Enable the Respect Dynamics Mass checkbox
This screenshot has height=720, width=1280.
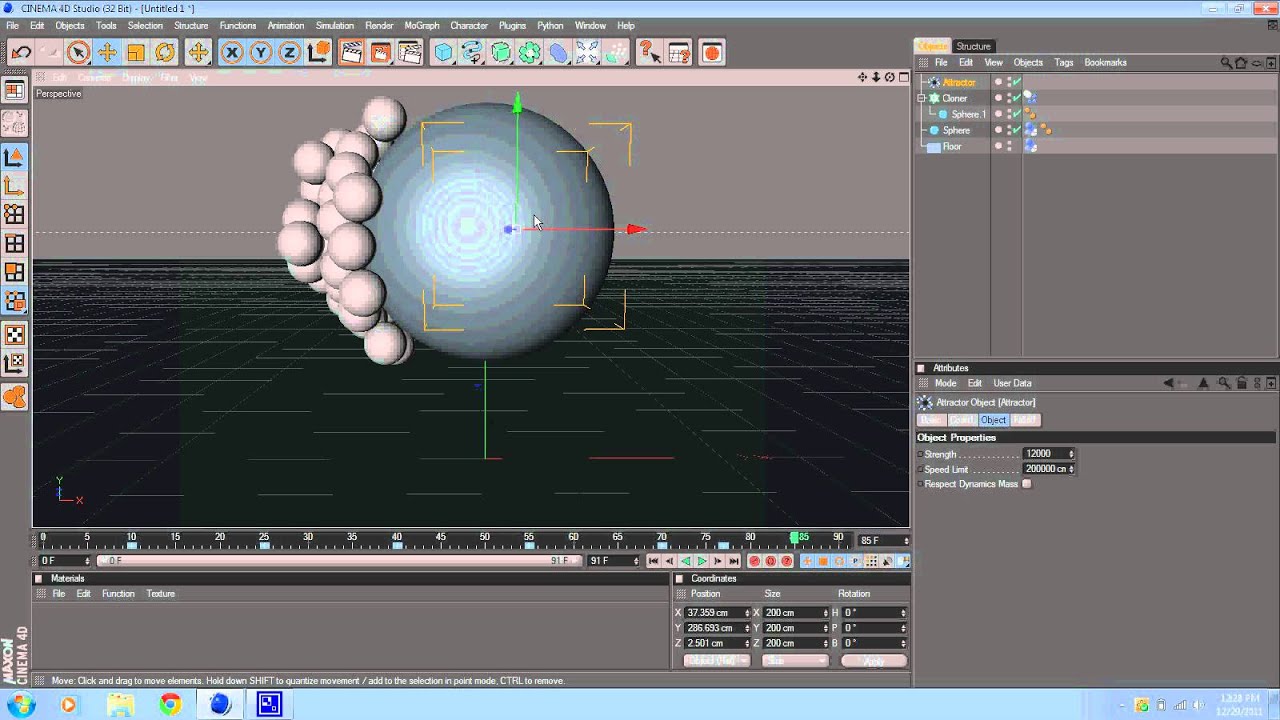coord(1026,484)
